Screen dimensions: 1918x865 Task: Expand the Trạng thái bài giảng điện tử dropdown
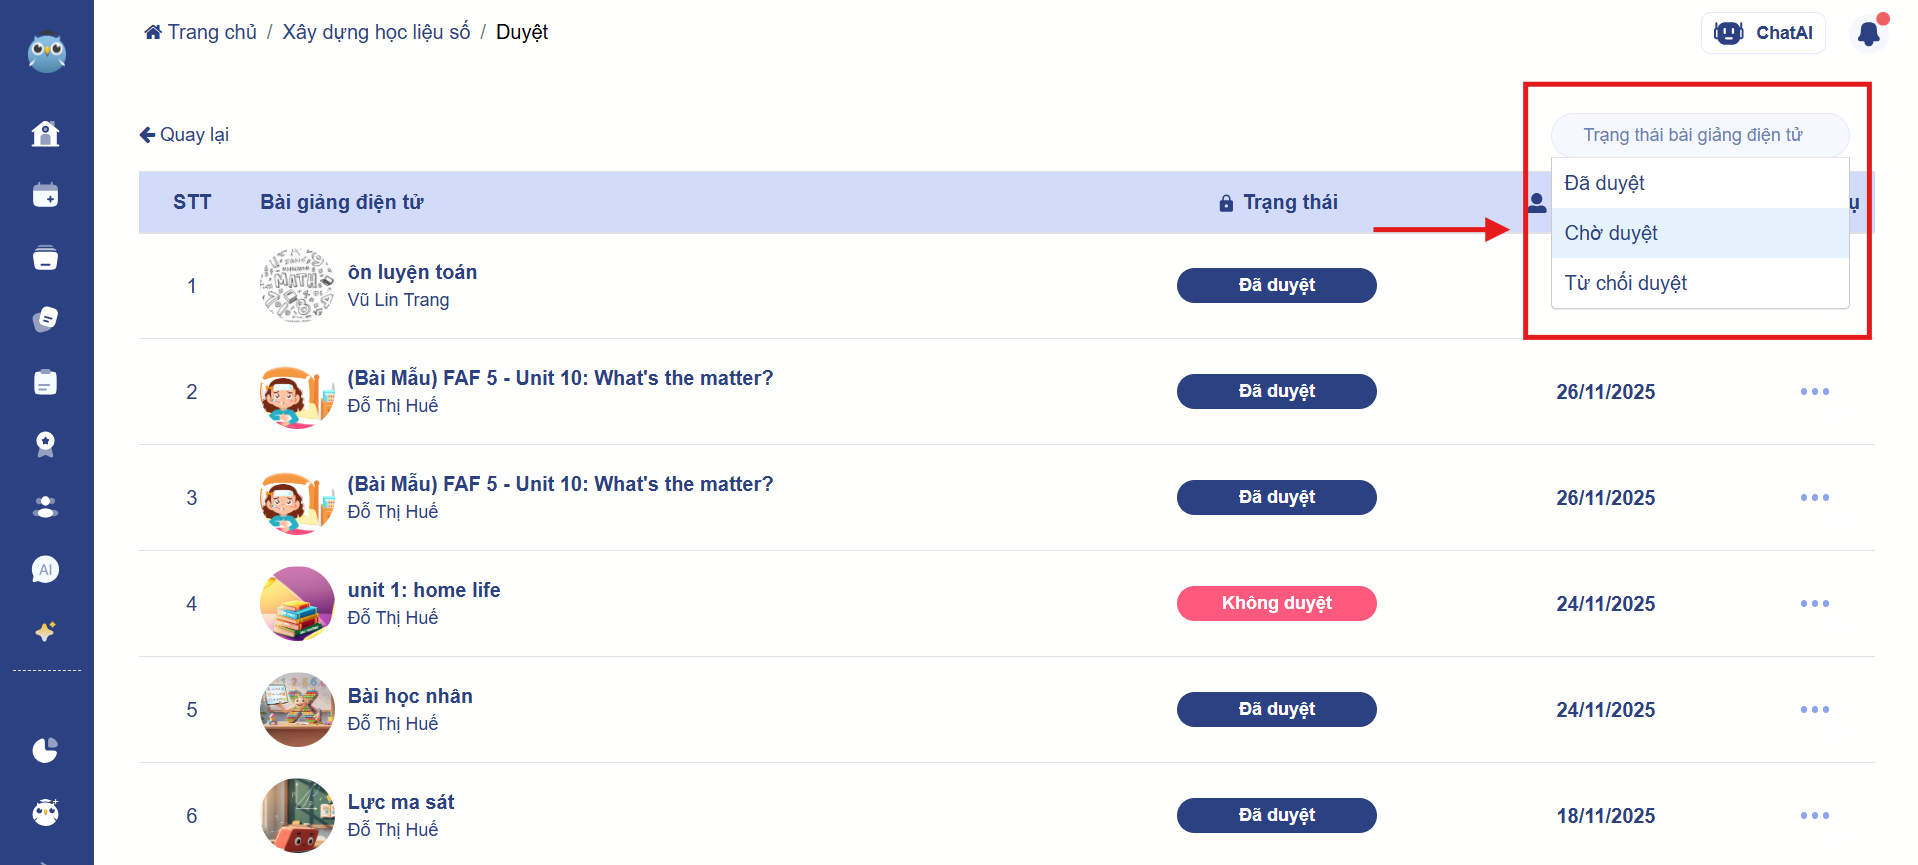click(1699, 135)
